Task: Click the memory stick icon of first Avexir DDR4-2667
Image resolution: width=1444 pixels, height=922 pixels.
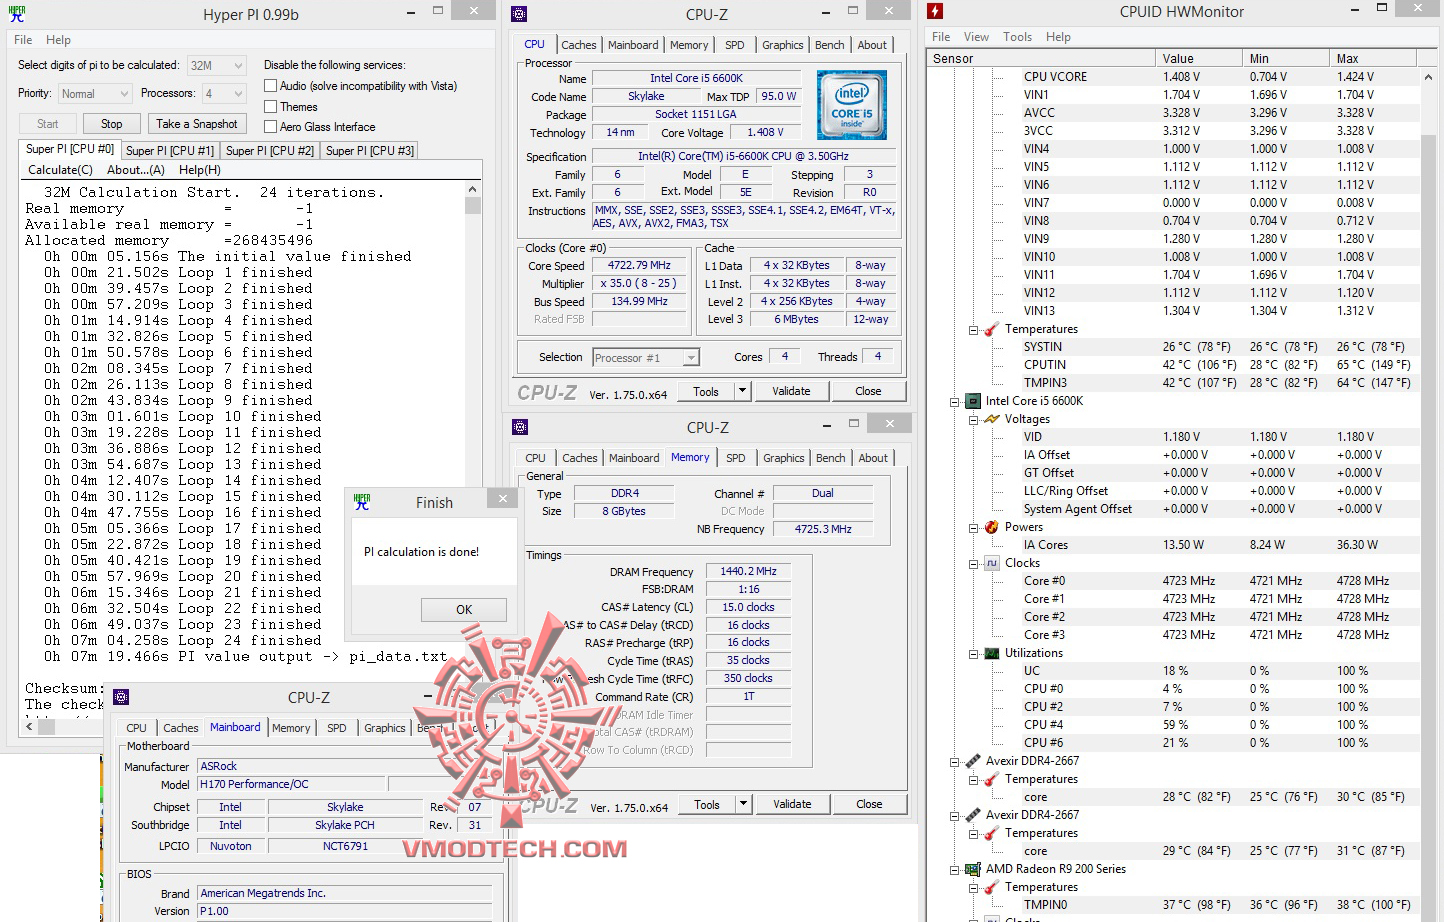Action: [972, 761]
